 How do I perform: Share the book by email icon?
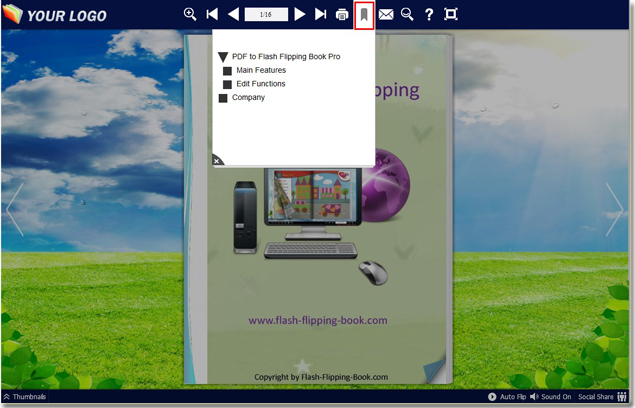point(386,14)
